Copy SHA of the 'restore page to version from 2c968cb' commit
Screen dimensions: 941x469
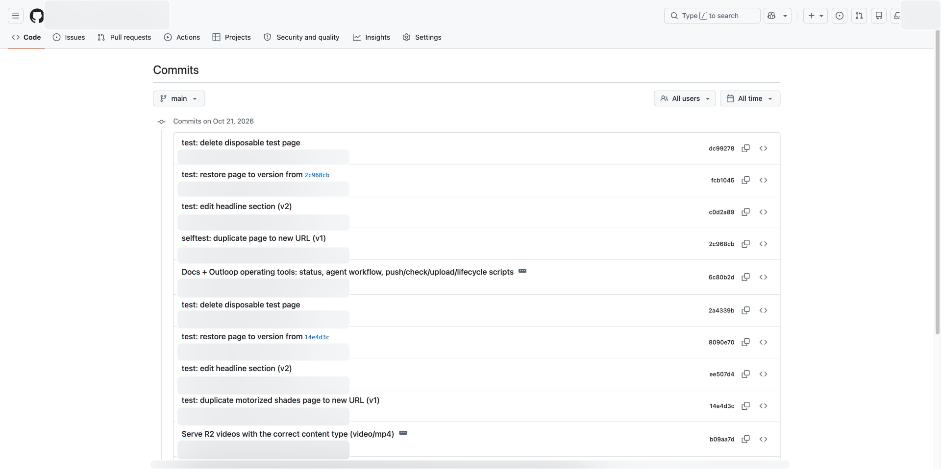click(x=745, y=180)
